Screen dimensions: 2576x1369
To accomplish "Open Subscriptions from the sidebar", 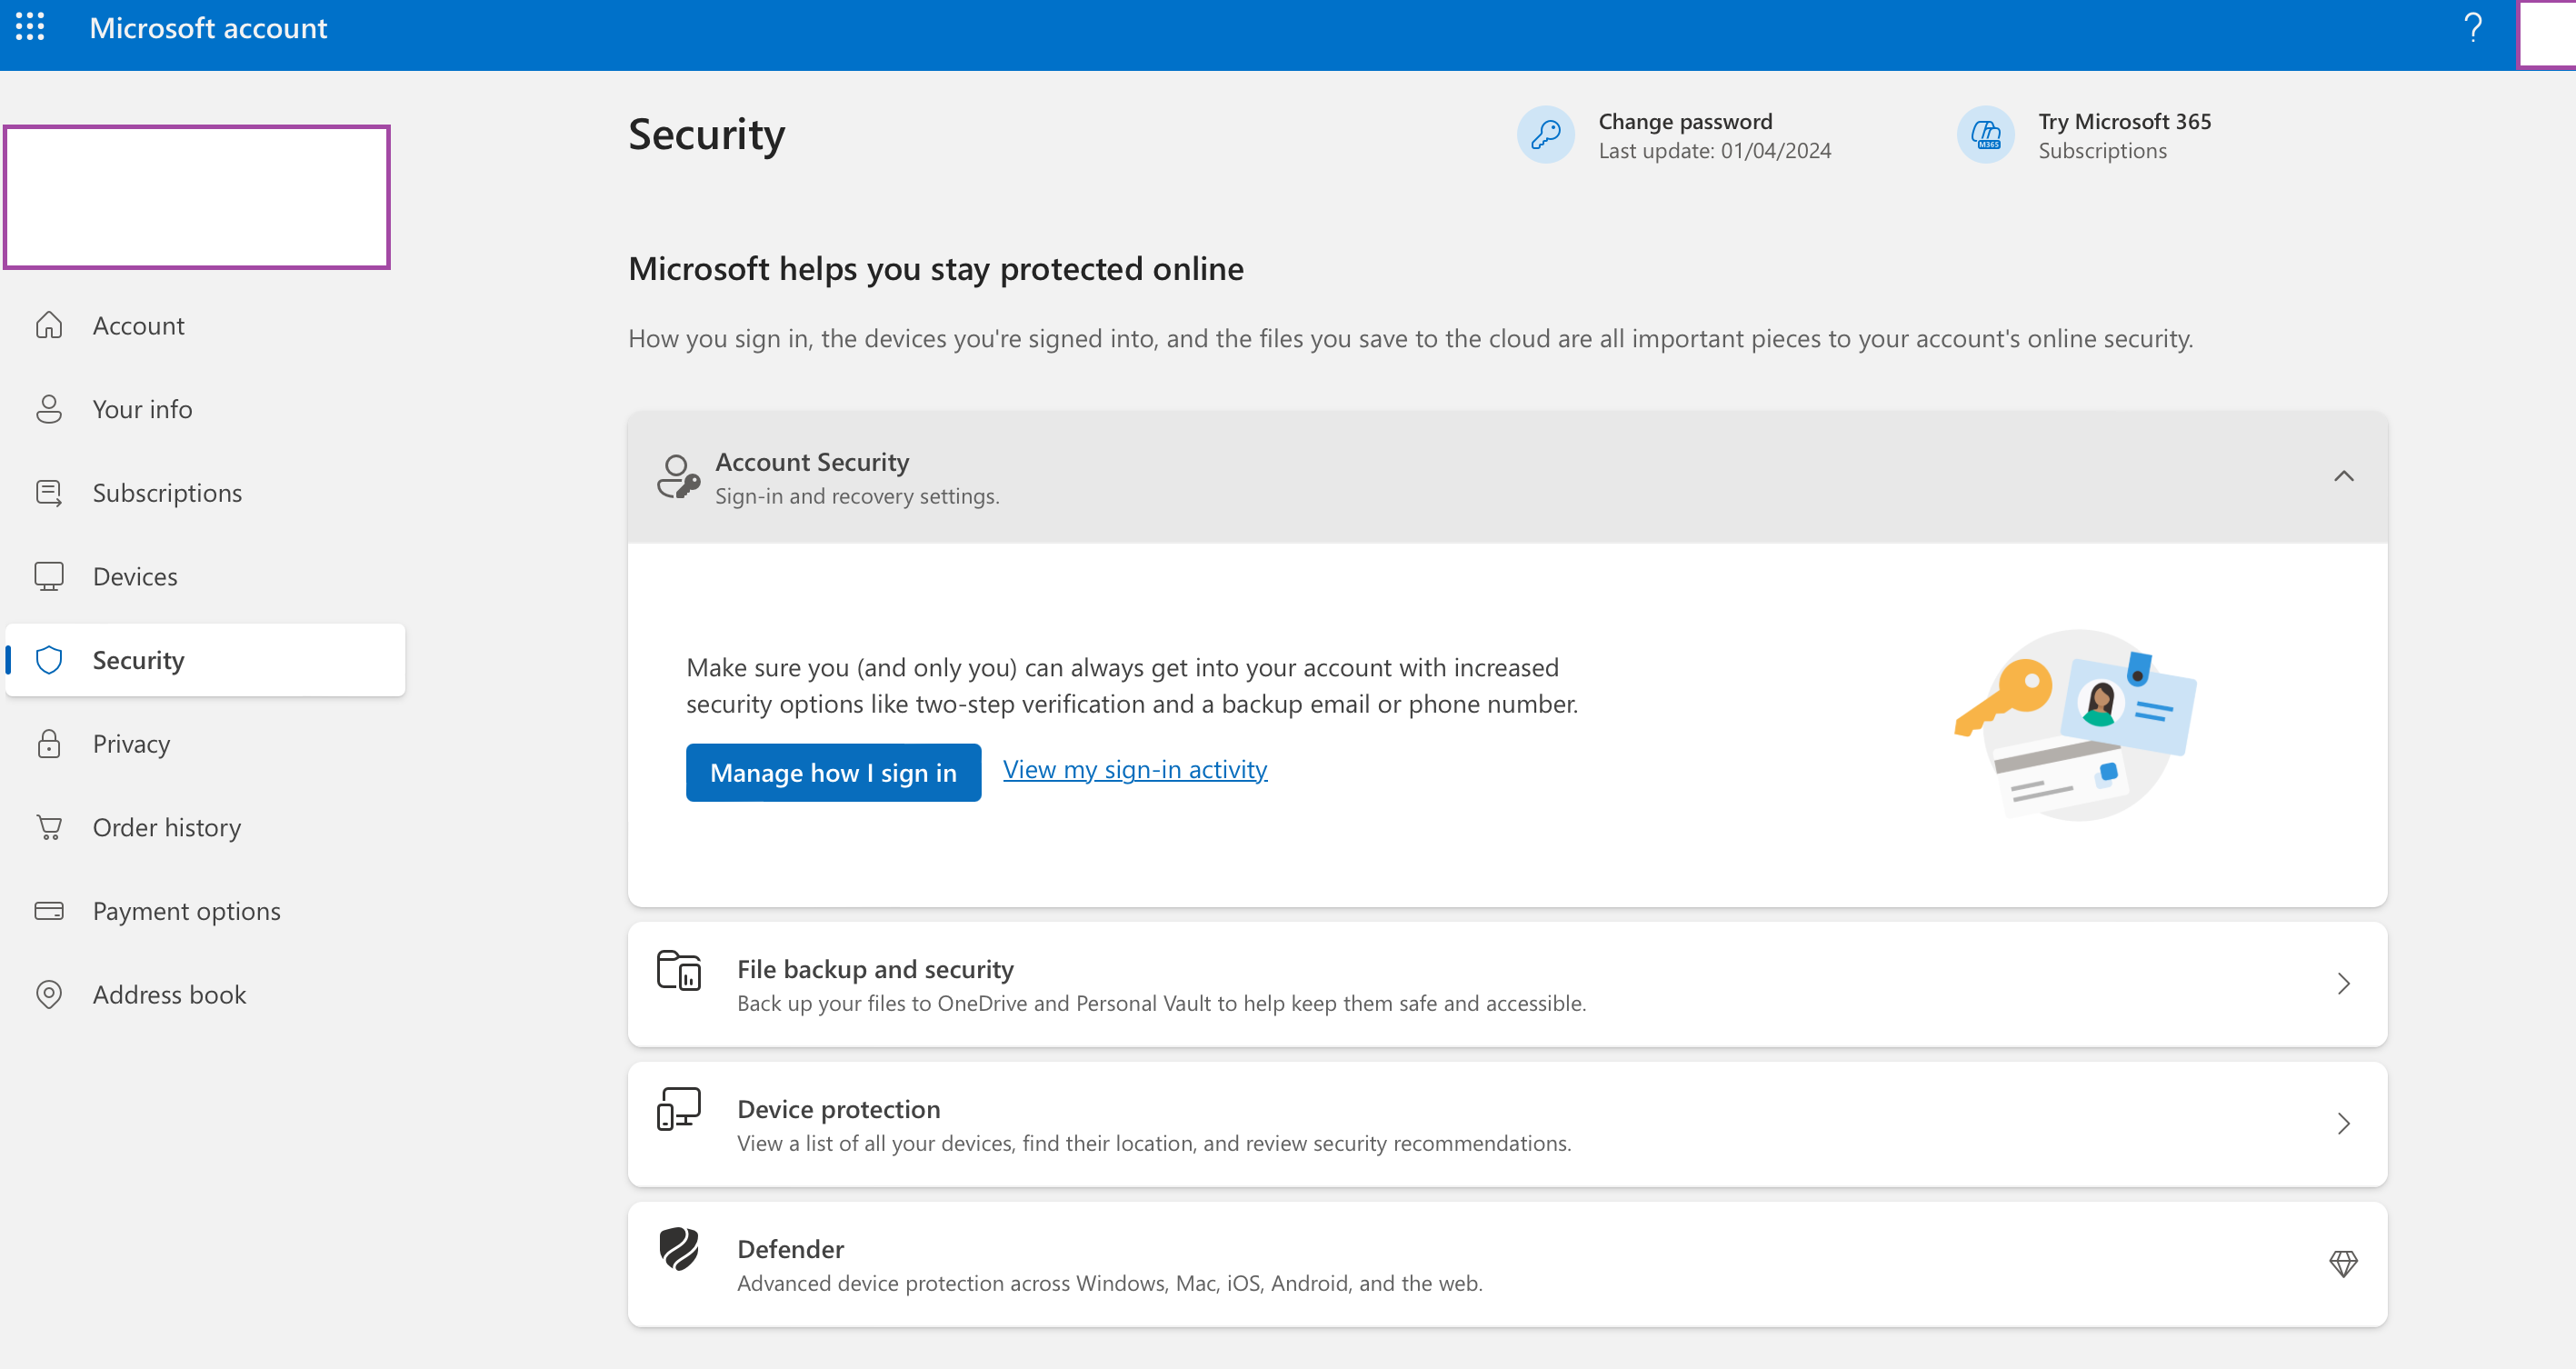I will [205, 493].
